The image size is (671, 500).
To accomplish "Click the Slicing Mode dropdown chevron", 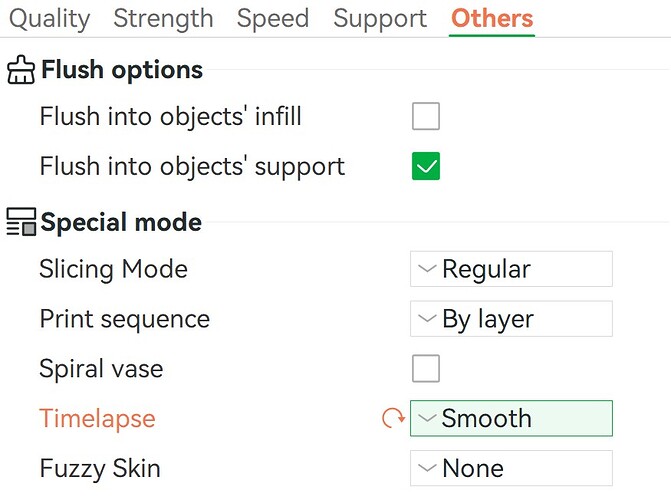I will coord(427,269).
